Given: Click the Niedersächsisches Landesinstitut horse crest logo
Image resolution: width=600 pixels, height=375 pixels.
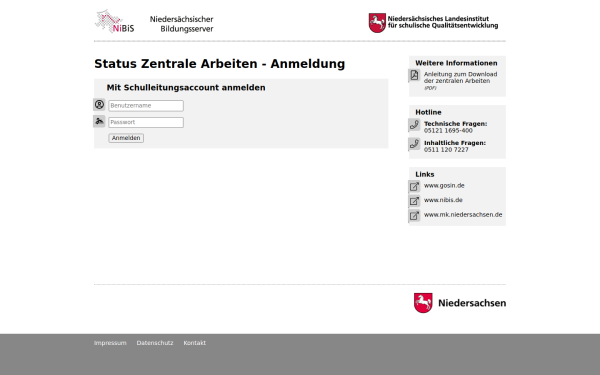Looking at the screenshot, I should [x=377, y=23].
